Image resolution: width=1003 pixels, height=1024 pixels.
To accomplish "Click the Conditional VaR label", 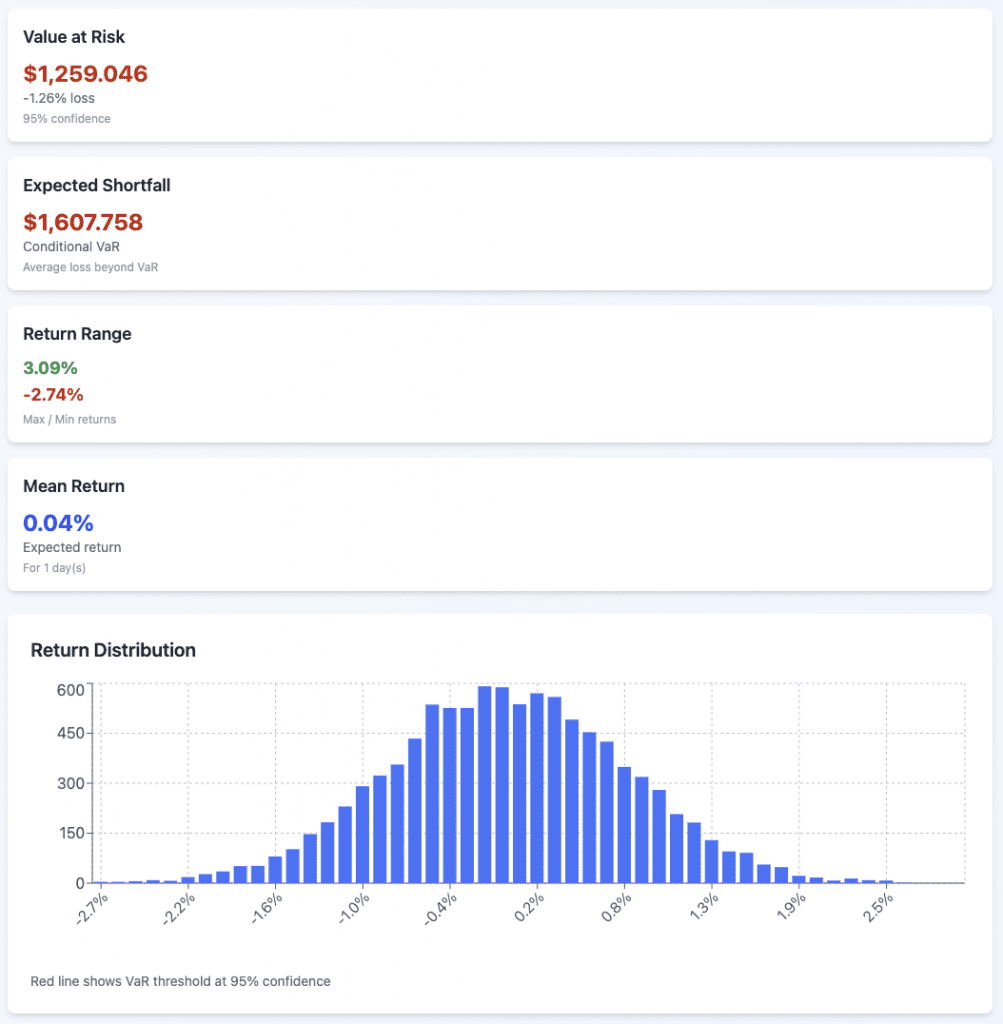I will point(67,247).
